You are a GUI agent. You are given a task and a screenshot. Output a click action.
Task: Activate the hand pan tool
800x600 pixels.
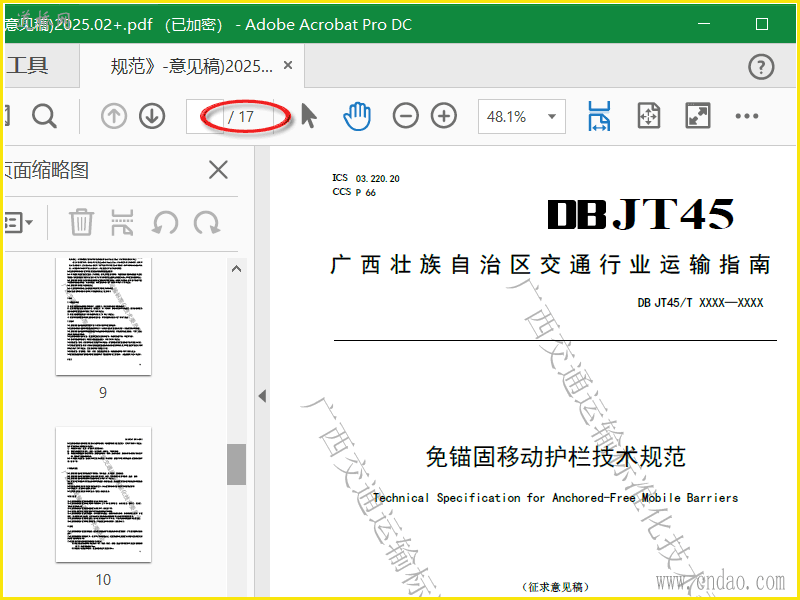pyautogui.click(x=357, y=116)
